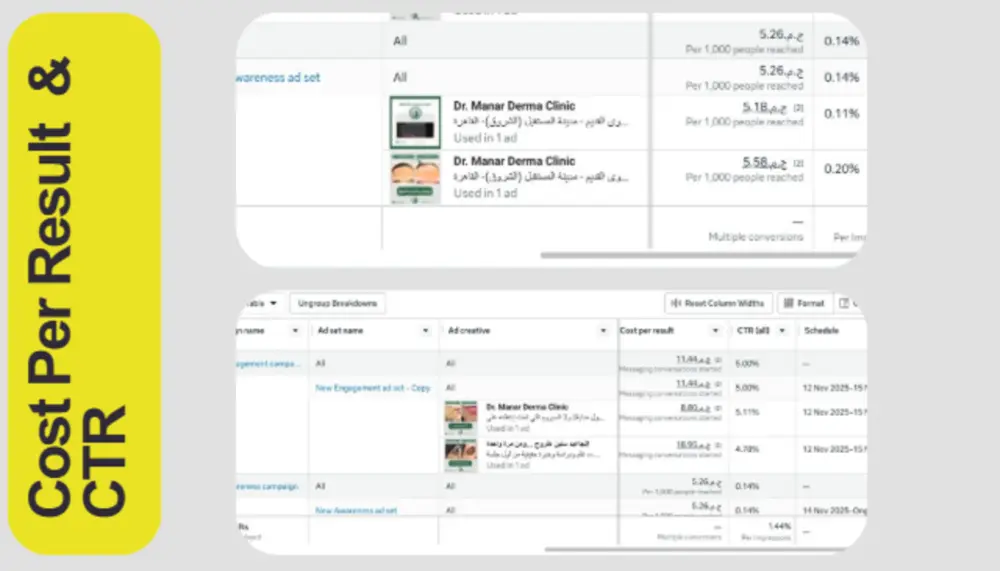This screenshot has height=571, width=1000.
Task: Click the panel icon right of Format button
Action: [x=844, y=303]
